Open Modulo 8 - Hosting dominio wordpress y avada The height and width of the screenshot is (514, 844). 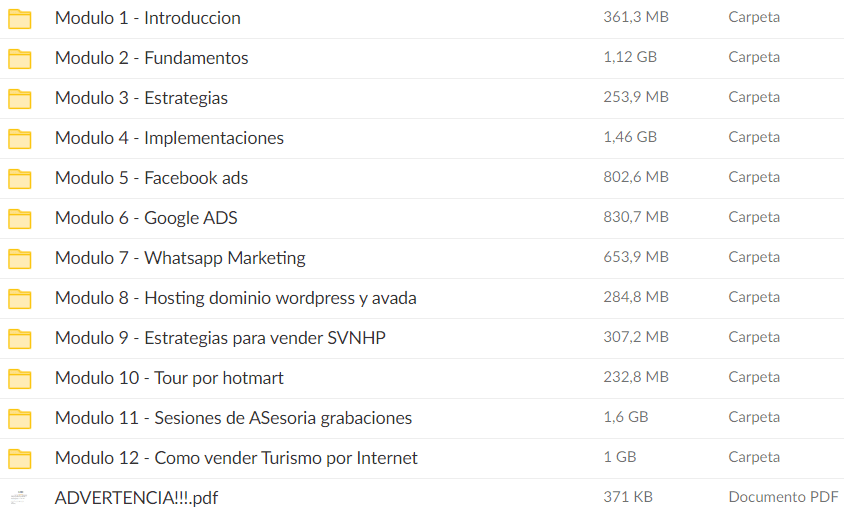coord(235,298)
